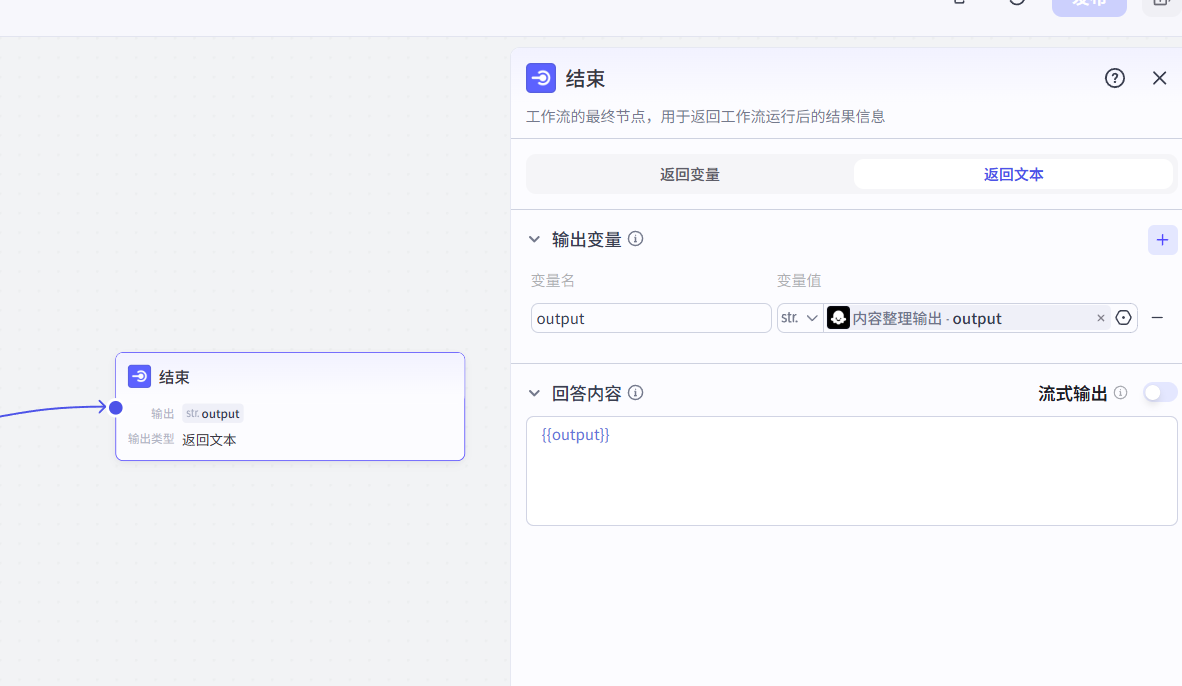1182x686 pixels.
Task: Select the 结束 node on canvas
Action: [x=290, y=406]
